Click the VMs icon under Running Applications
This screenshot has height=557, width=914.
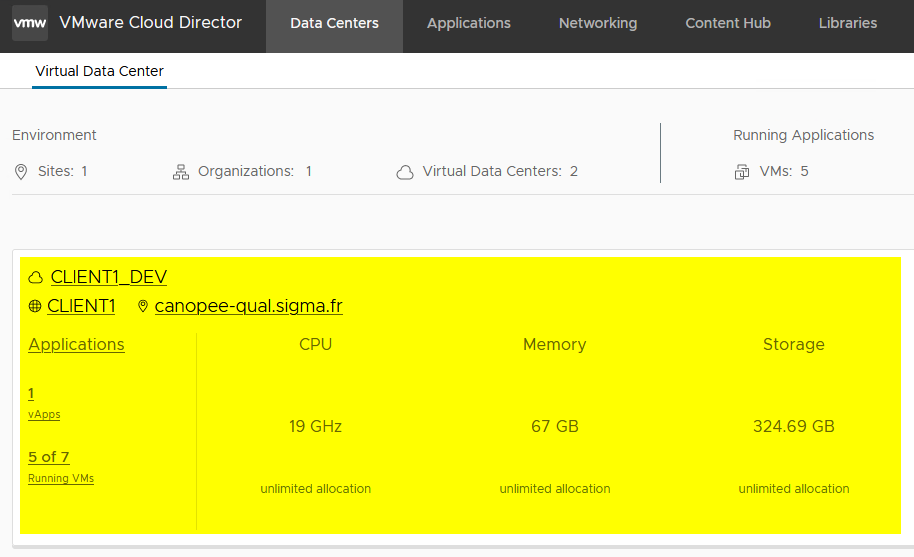[742, 172]
